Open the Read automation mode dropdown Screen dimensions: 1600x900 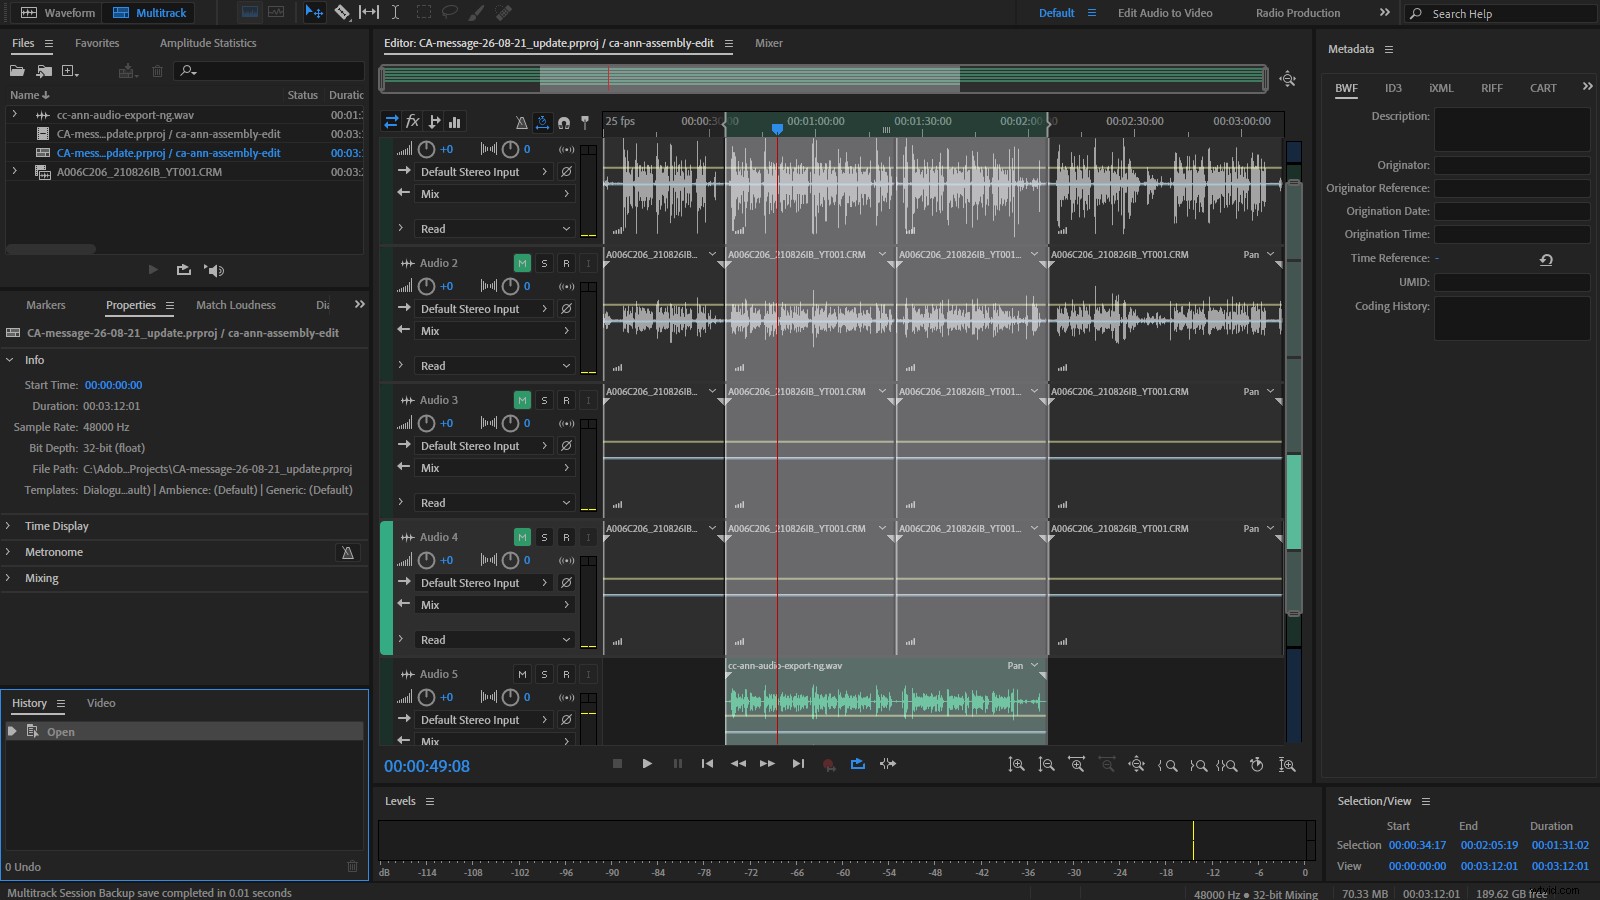point(493,228)
